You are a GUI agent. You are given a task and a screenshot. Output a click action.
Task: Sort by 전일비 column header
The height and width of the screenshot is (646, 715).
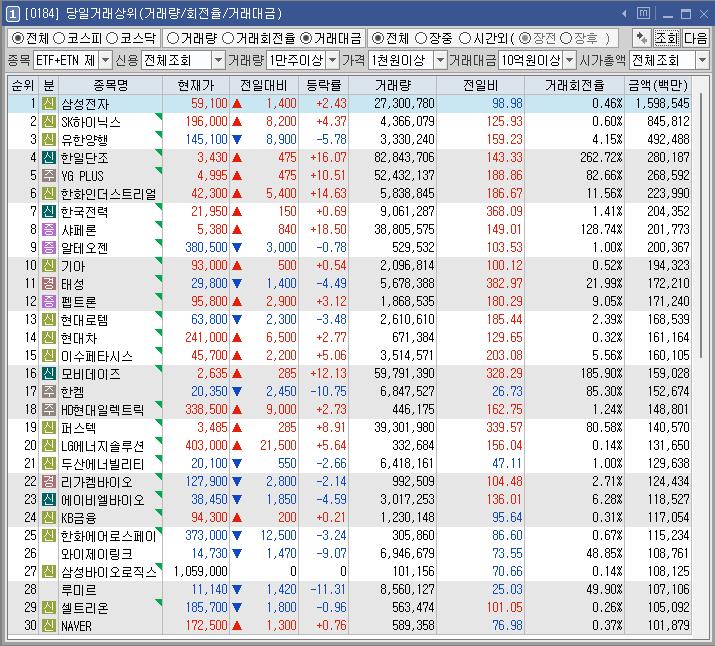click(481, 85)
